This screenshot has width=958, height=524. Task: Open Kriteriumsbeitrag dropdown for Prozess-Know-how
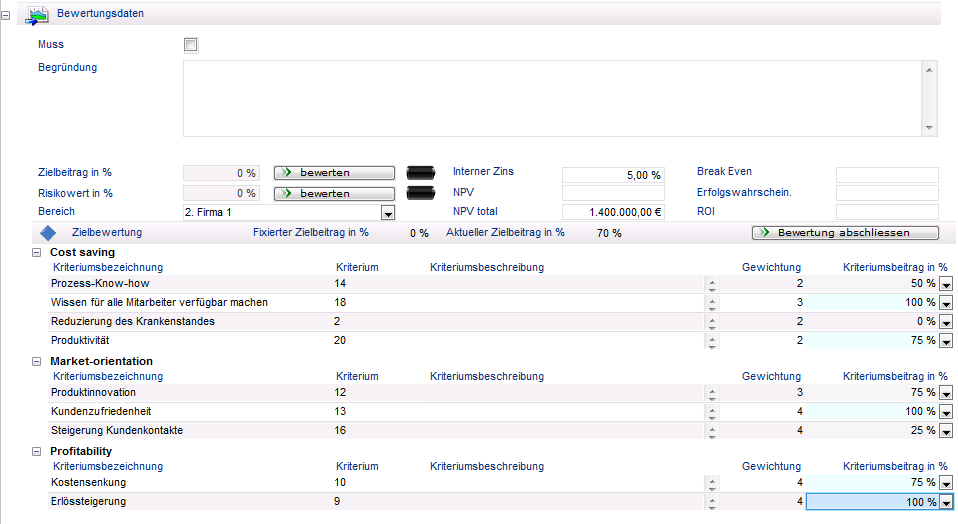[x=946, y=285]
